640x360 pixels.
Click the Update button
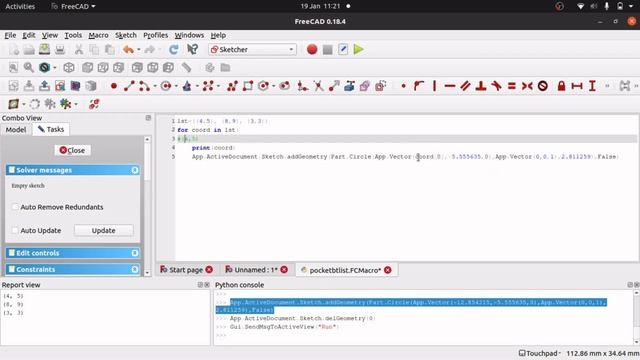(104, 231)
